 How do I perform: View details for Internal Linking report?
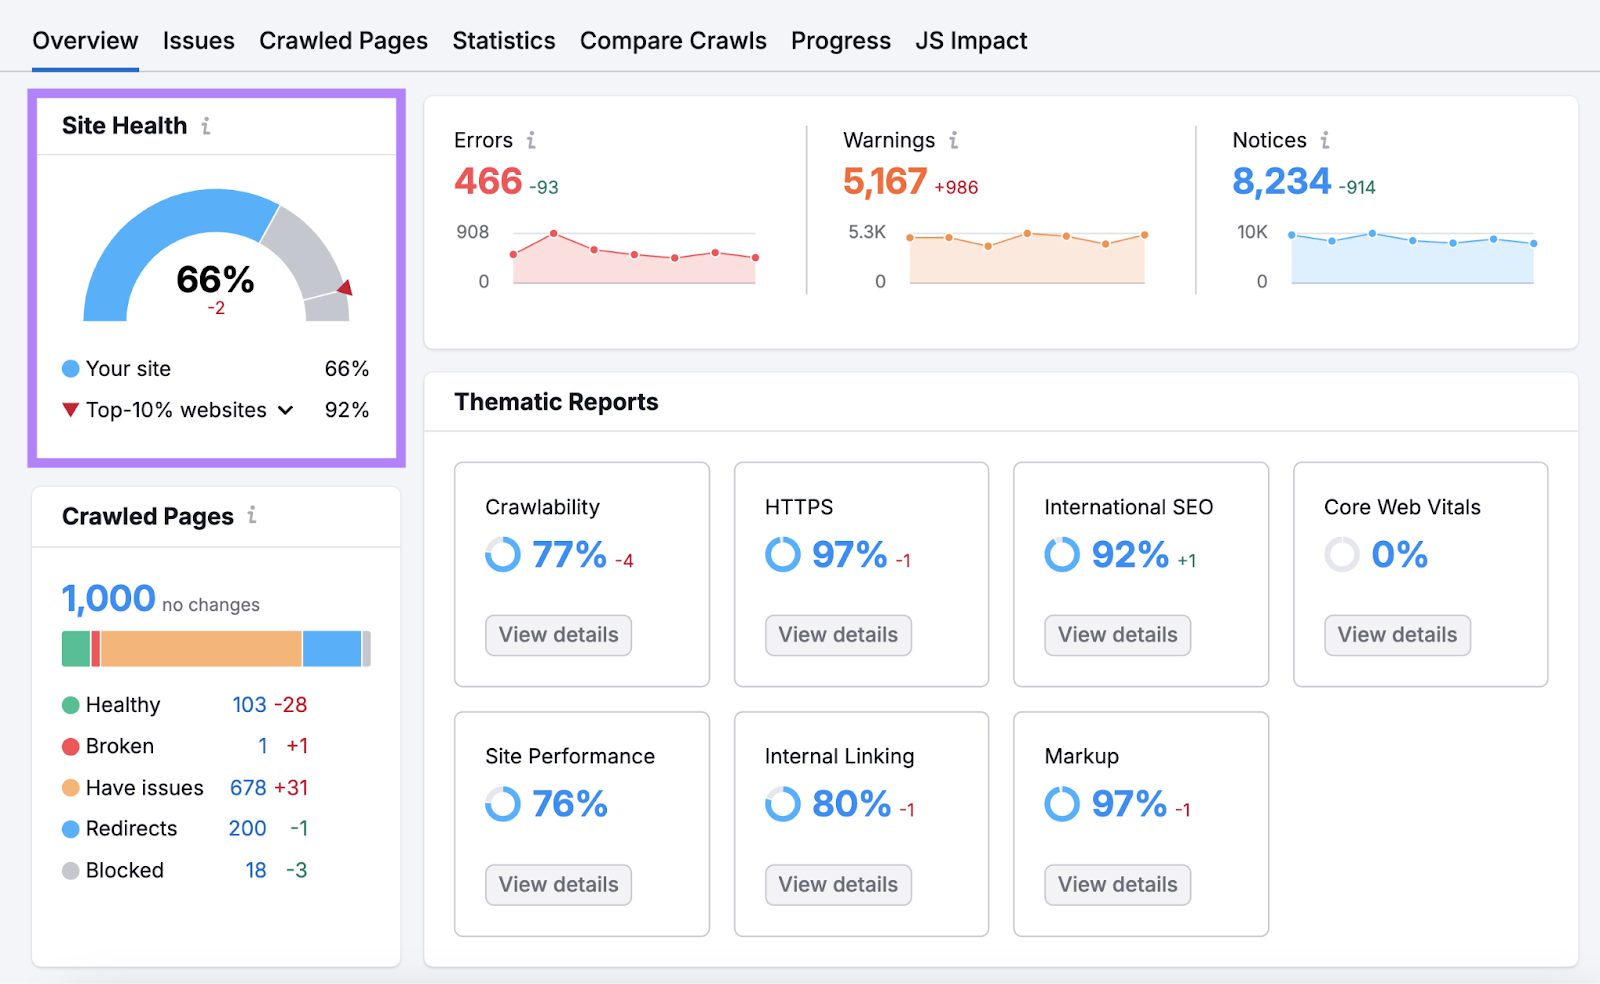tap(837, 884)
